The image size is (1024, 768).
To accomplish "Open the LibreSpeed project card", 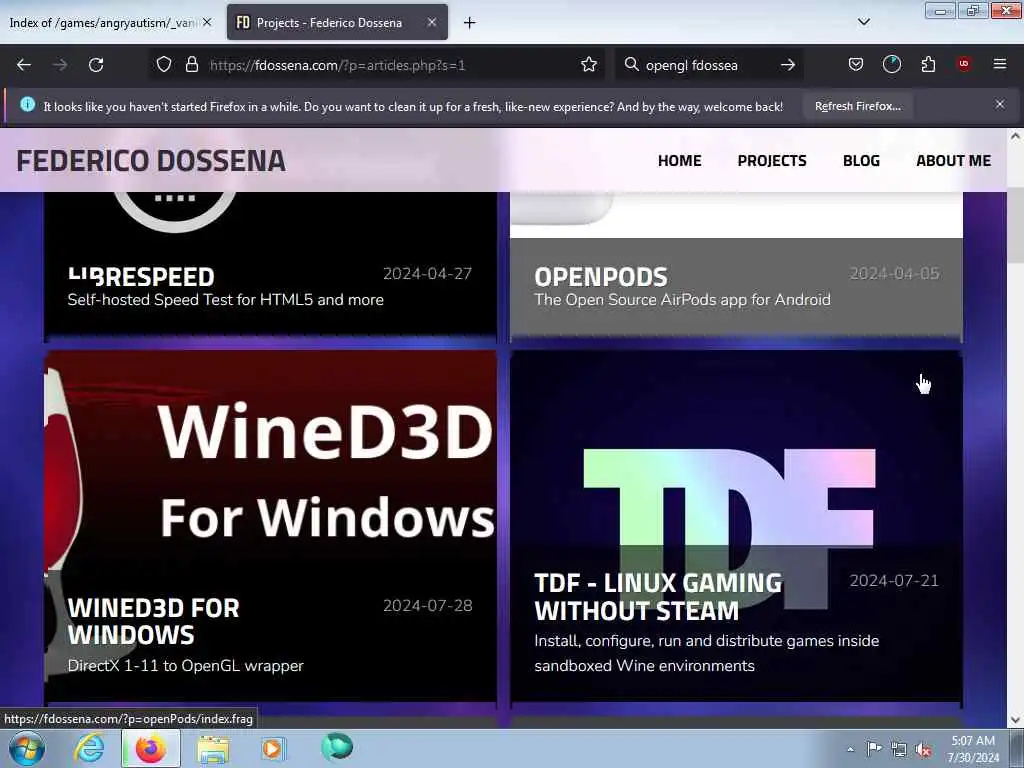I will point(270,266).
